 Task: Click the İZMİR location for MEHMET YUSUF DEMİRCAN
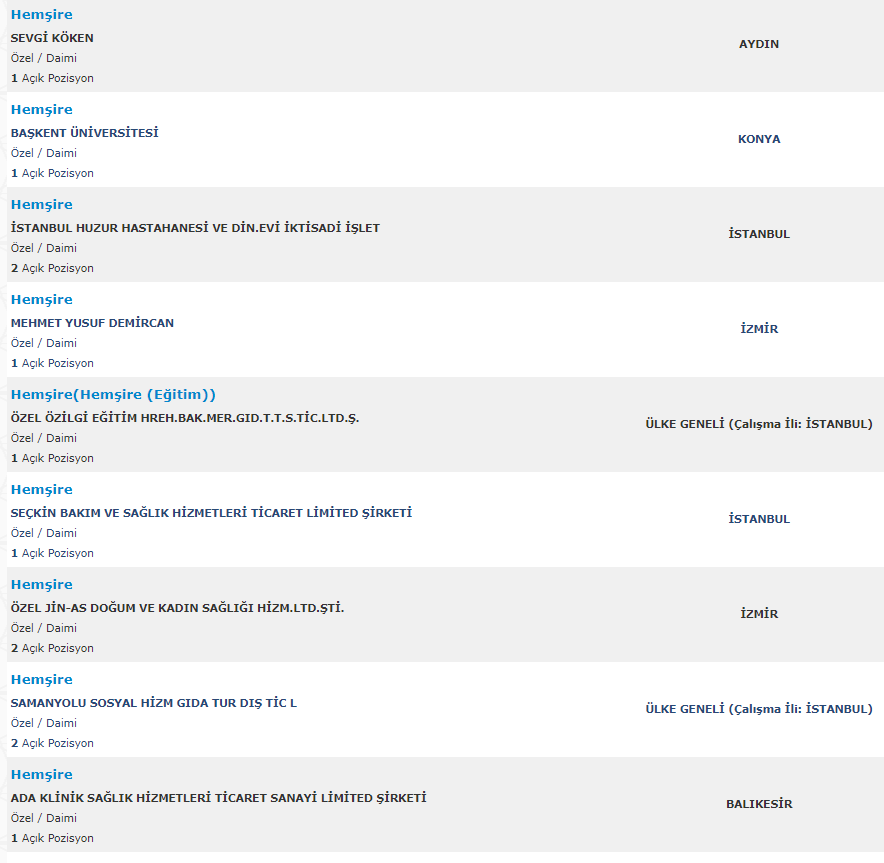pyautogui.click(x=759, y=329)
